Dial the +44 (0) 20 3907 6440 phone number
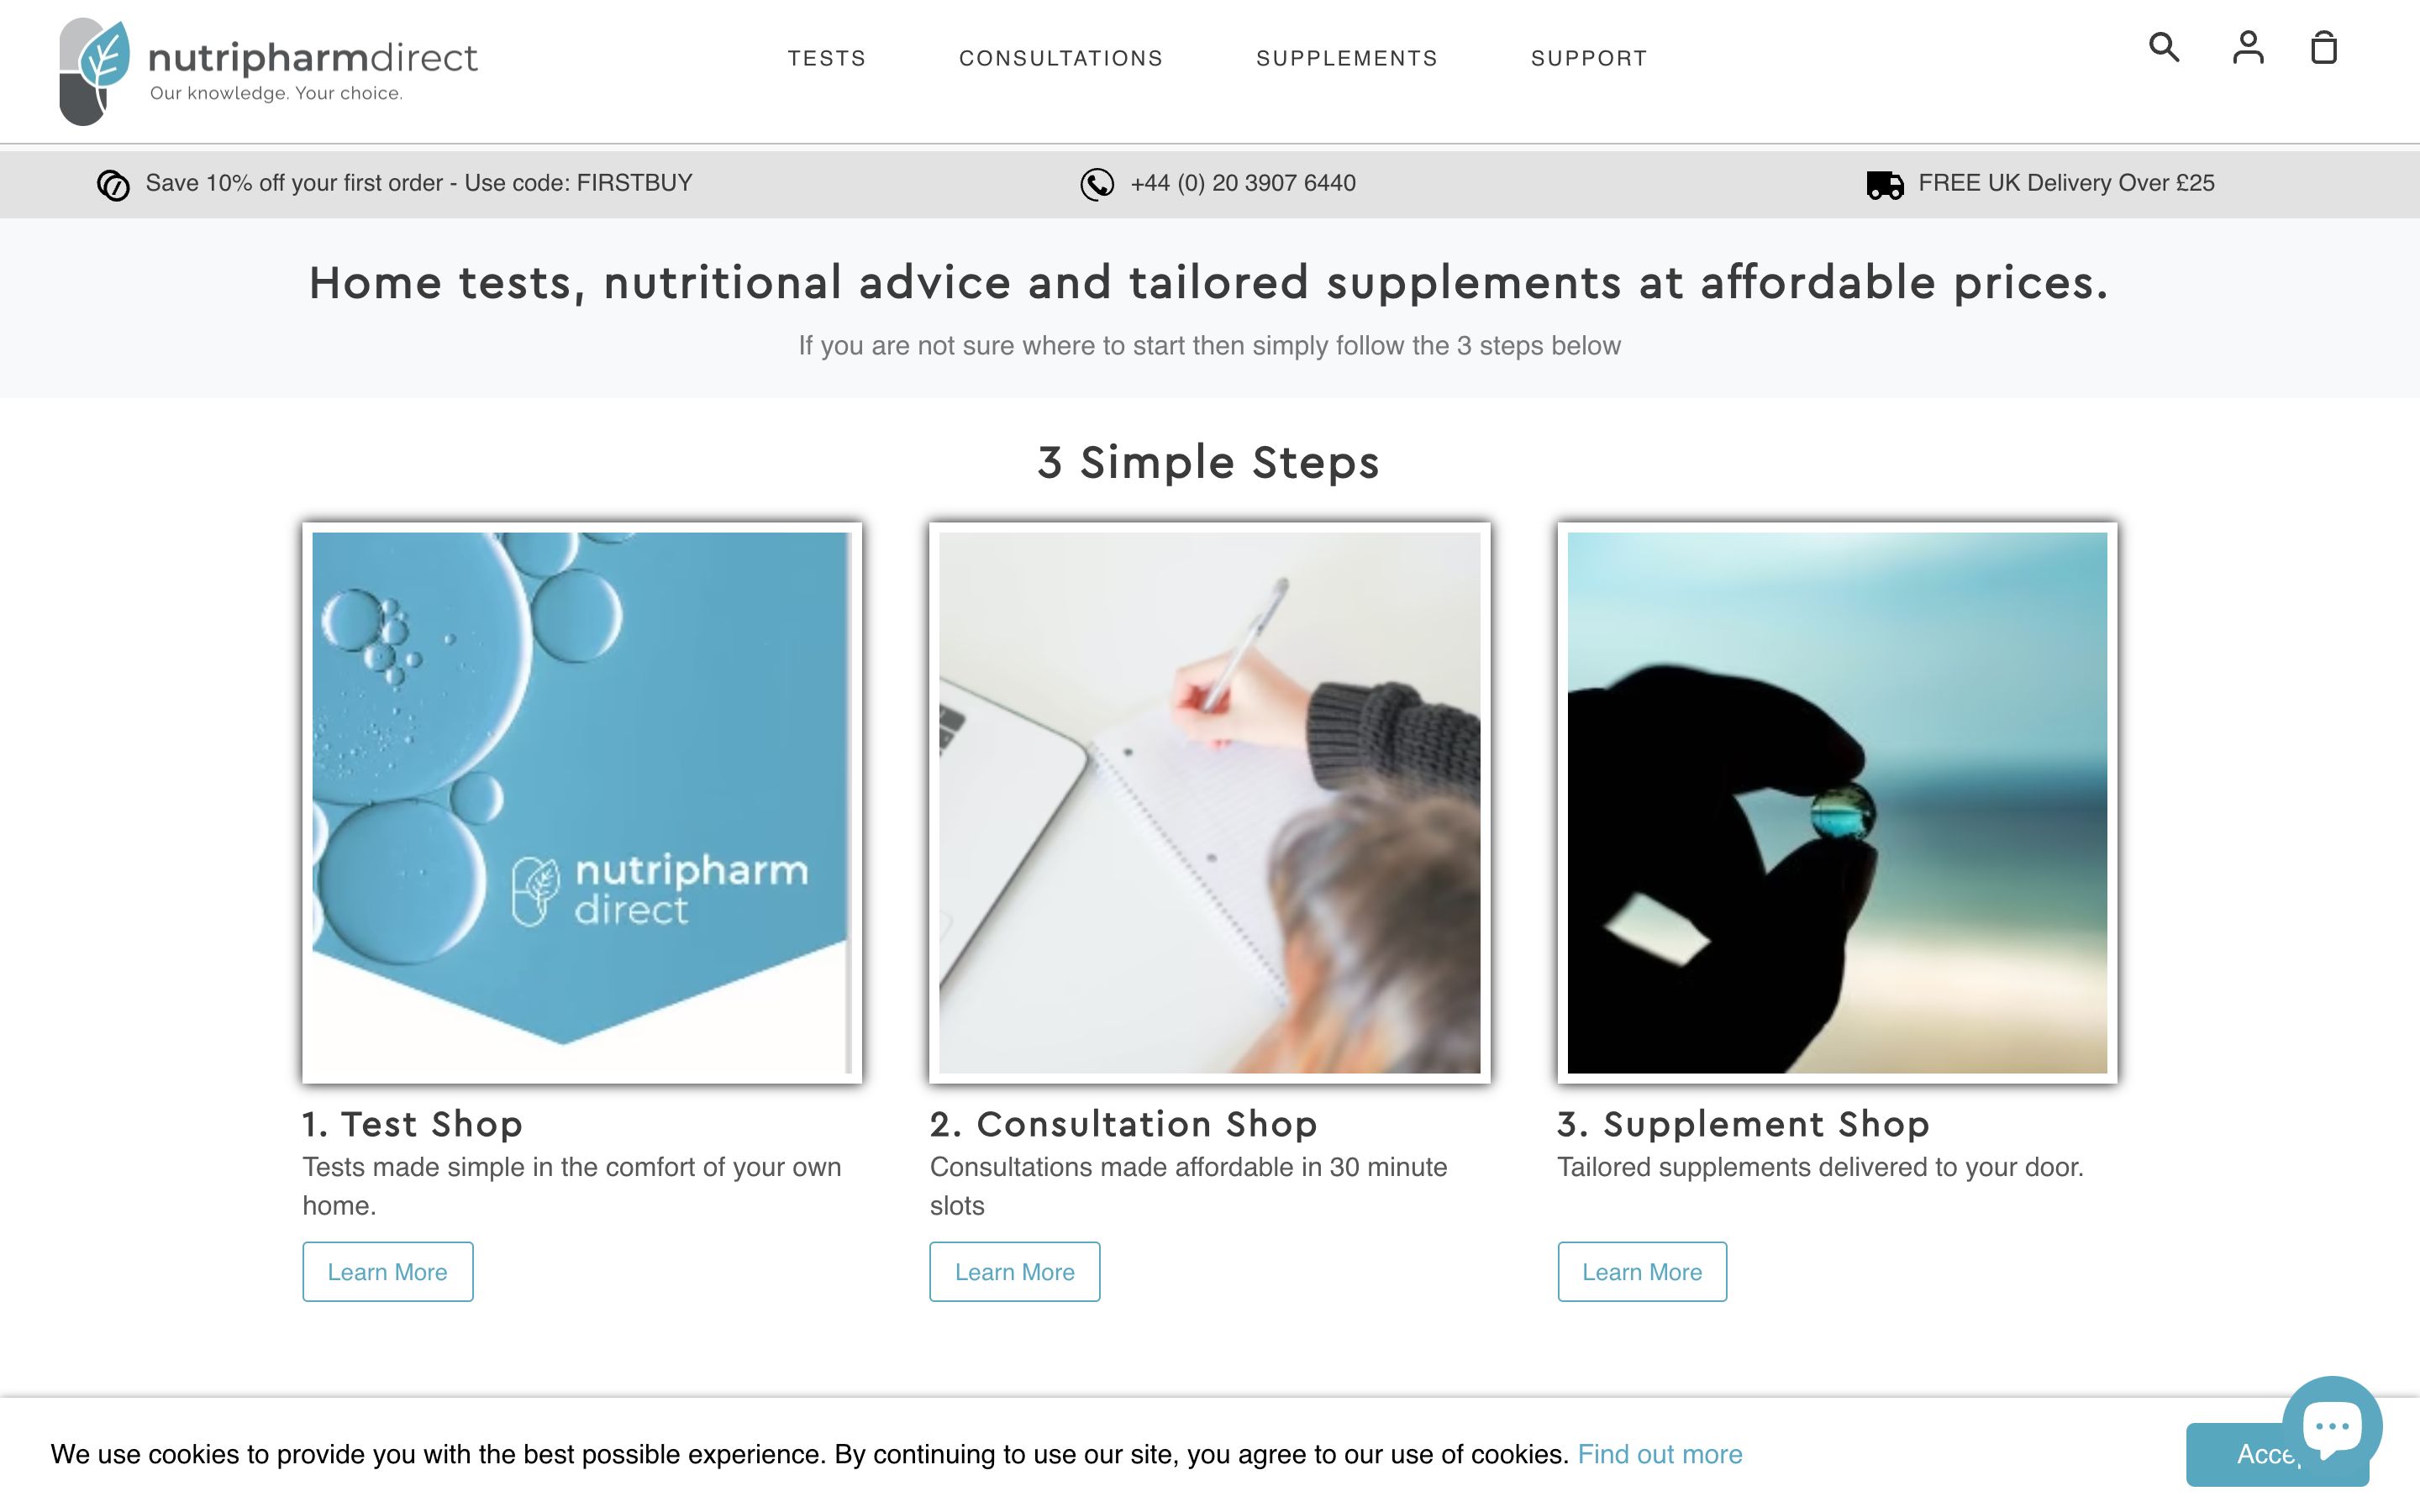The height and width of the screenshot is (1512, 2420). pyautogui.click(x=1243, y=183)
